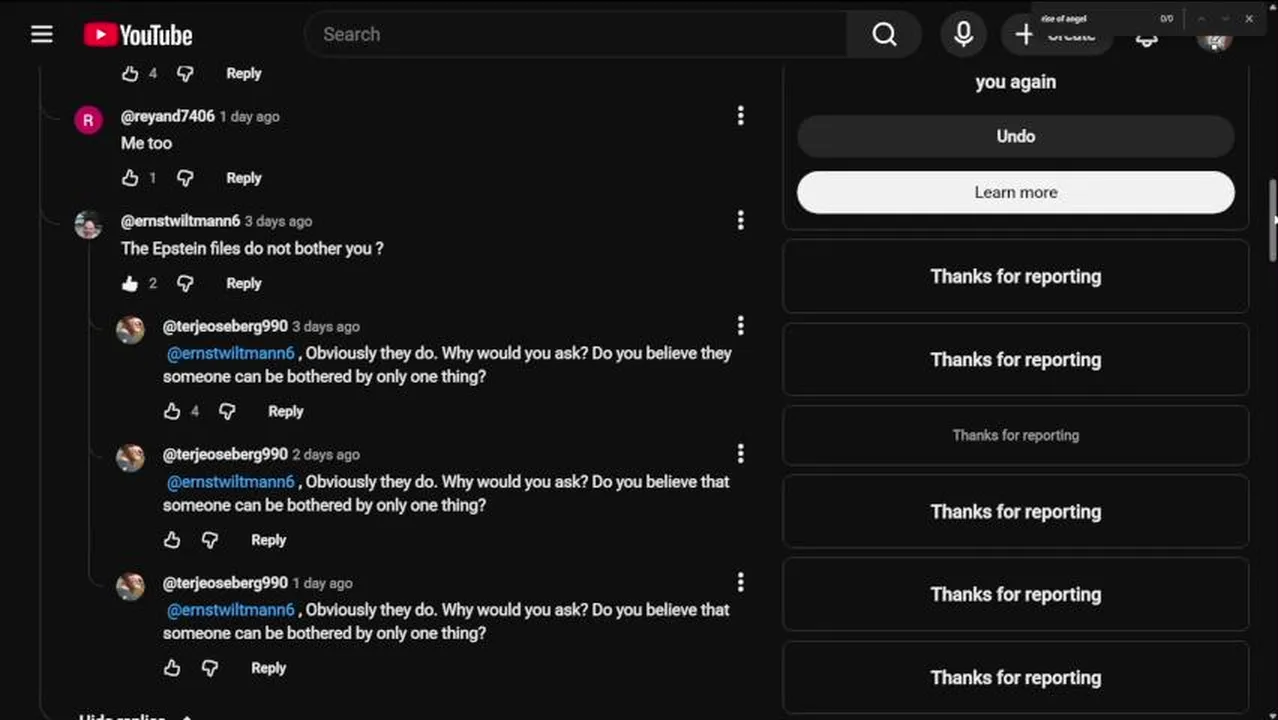Image resolution: width=1278 pixels, height=720 pixels.
Task: Open @reyand7406 username link
Action: click(x=167, y=116)
